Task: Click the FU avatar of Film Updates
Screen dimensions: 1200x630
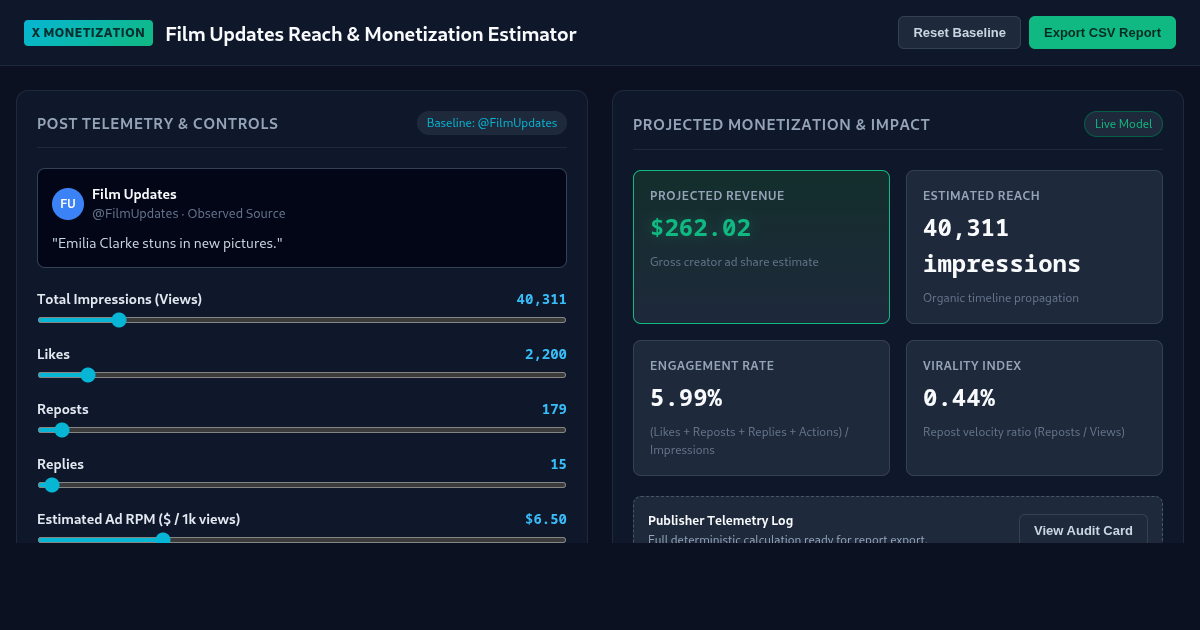Action: [x=68, y=204]
